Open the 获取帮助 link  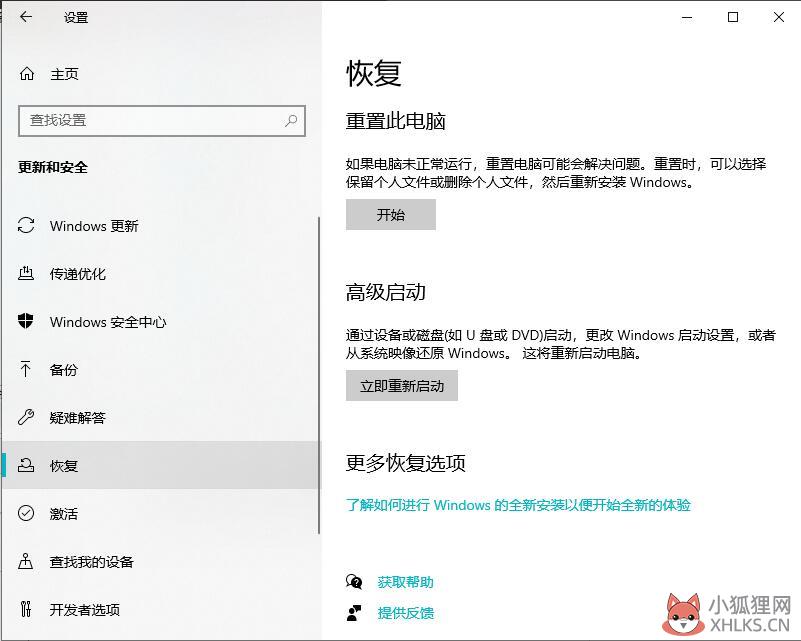click(x=405, y=582)
